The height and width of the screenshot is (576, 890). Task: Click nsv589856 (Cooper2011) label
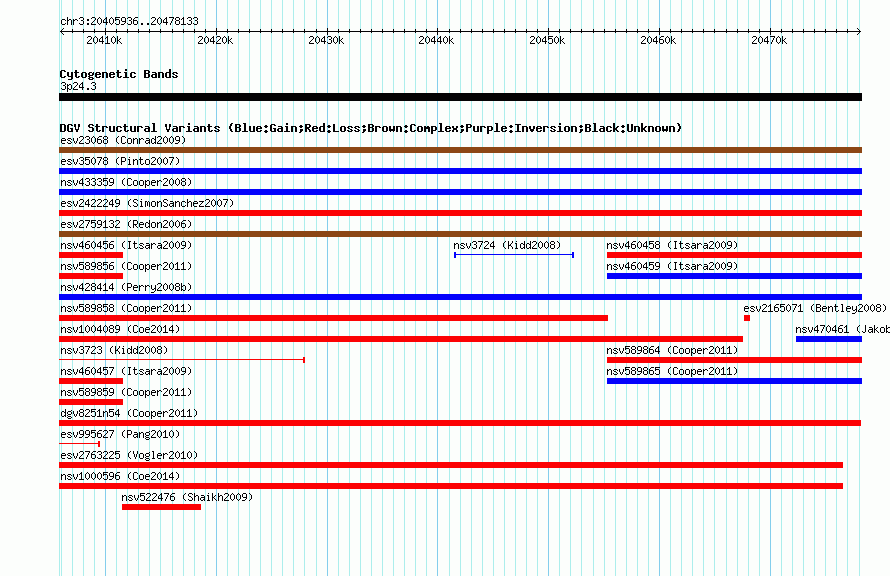tap(126, 266)
